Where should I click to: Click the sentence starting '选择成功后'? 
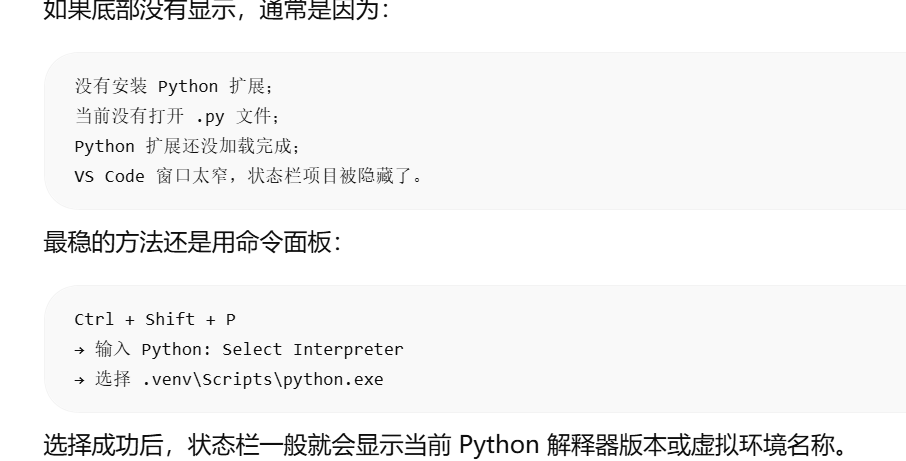pos(446,445)
